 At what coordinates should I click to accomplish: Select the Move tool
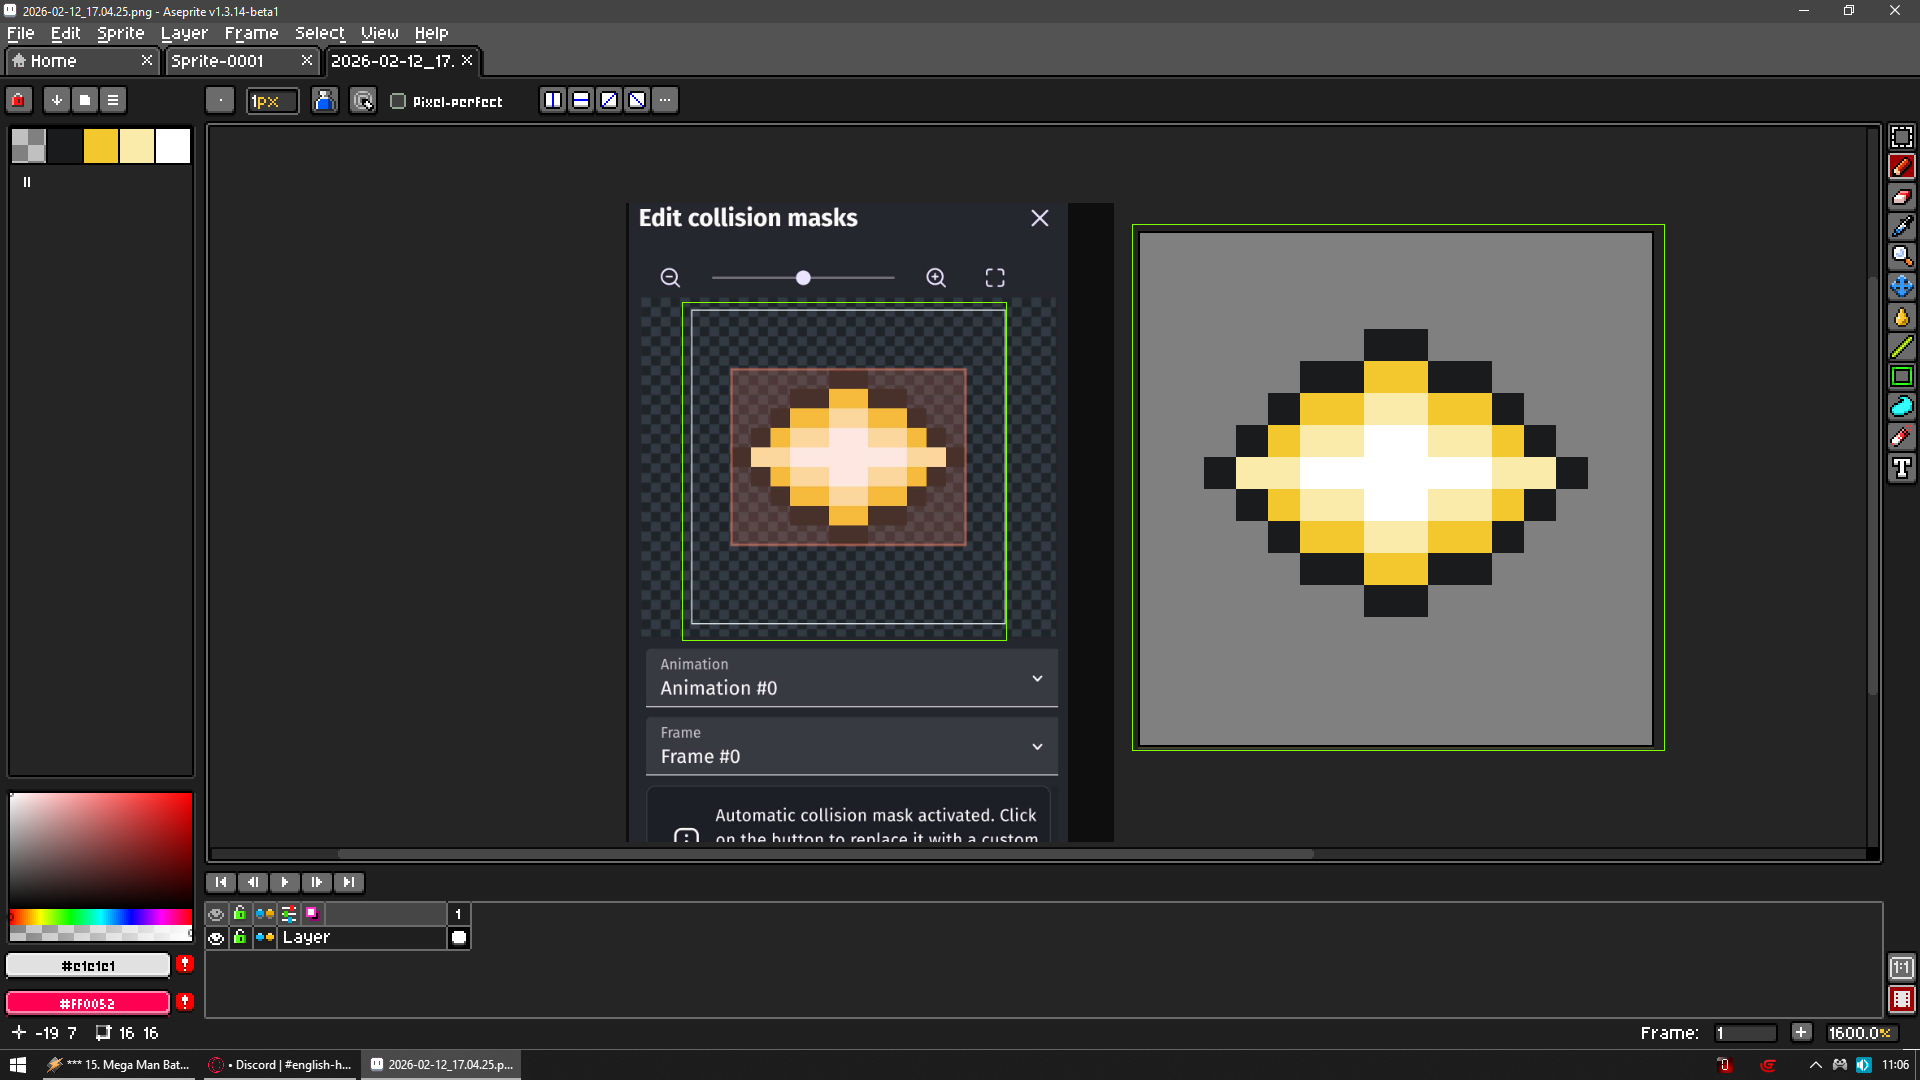[1901, 287]
